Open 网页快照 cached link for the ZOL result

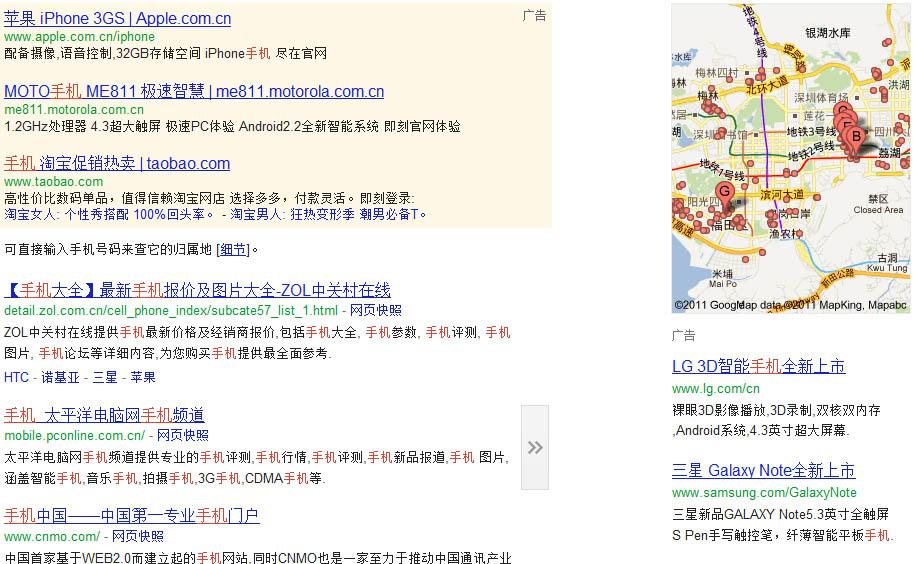[376, 310]
